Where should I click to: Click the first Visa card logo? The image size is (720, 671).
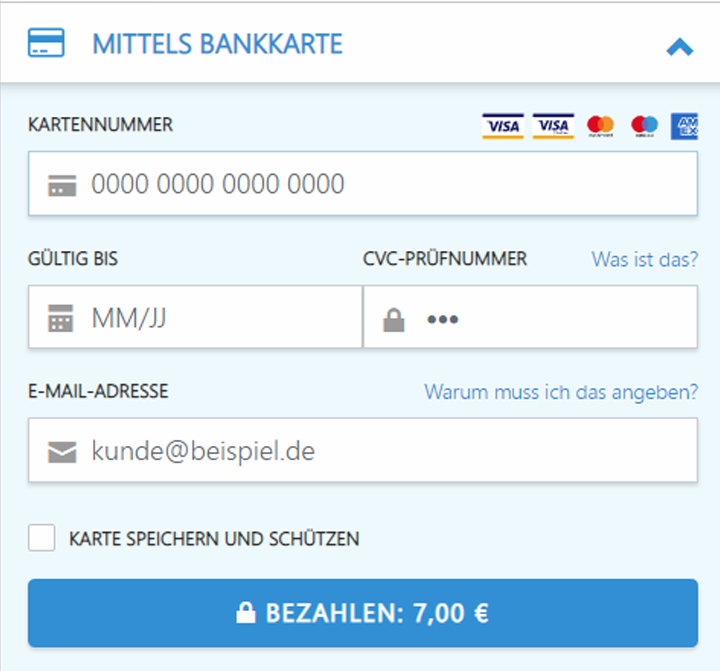coord(502,125)
